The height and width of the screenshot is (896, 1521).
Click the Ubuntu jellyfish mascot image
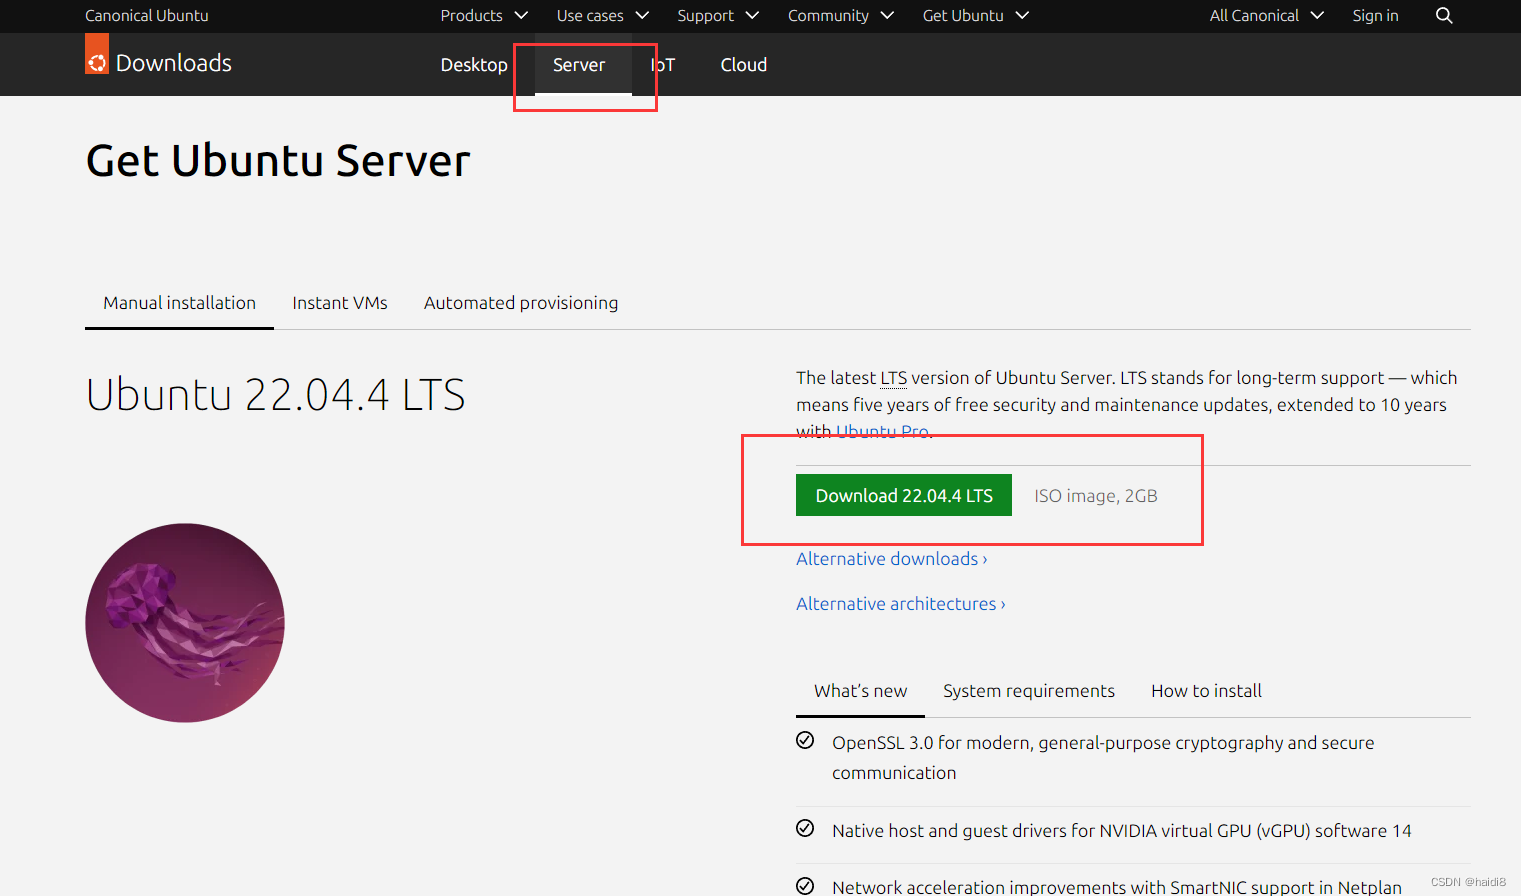click(185, 622)
